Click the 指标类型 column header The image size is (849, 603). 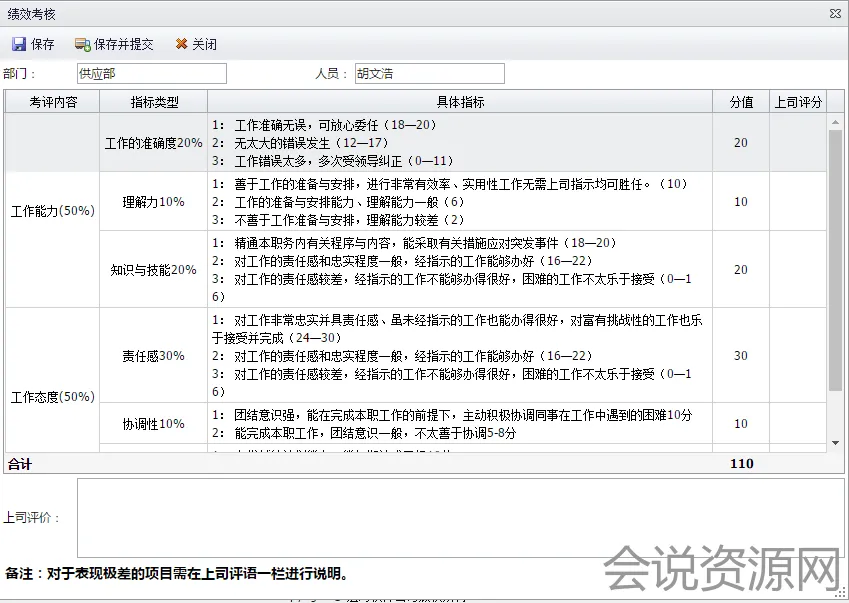coord(154,102)
